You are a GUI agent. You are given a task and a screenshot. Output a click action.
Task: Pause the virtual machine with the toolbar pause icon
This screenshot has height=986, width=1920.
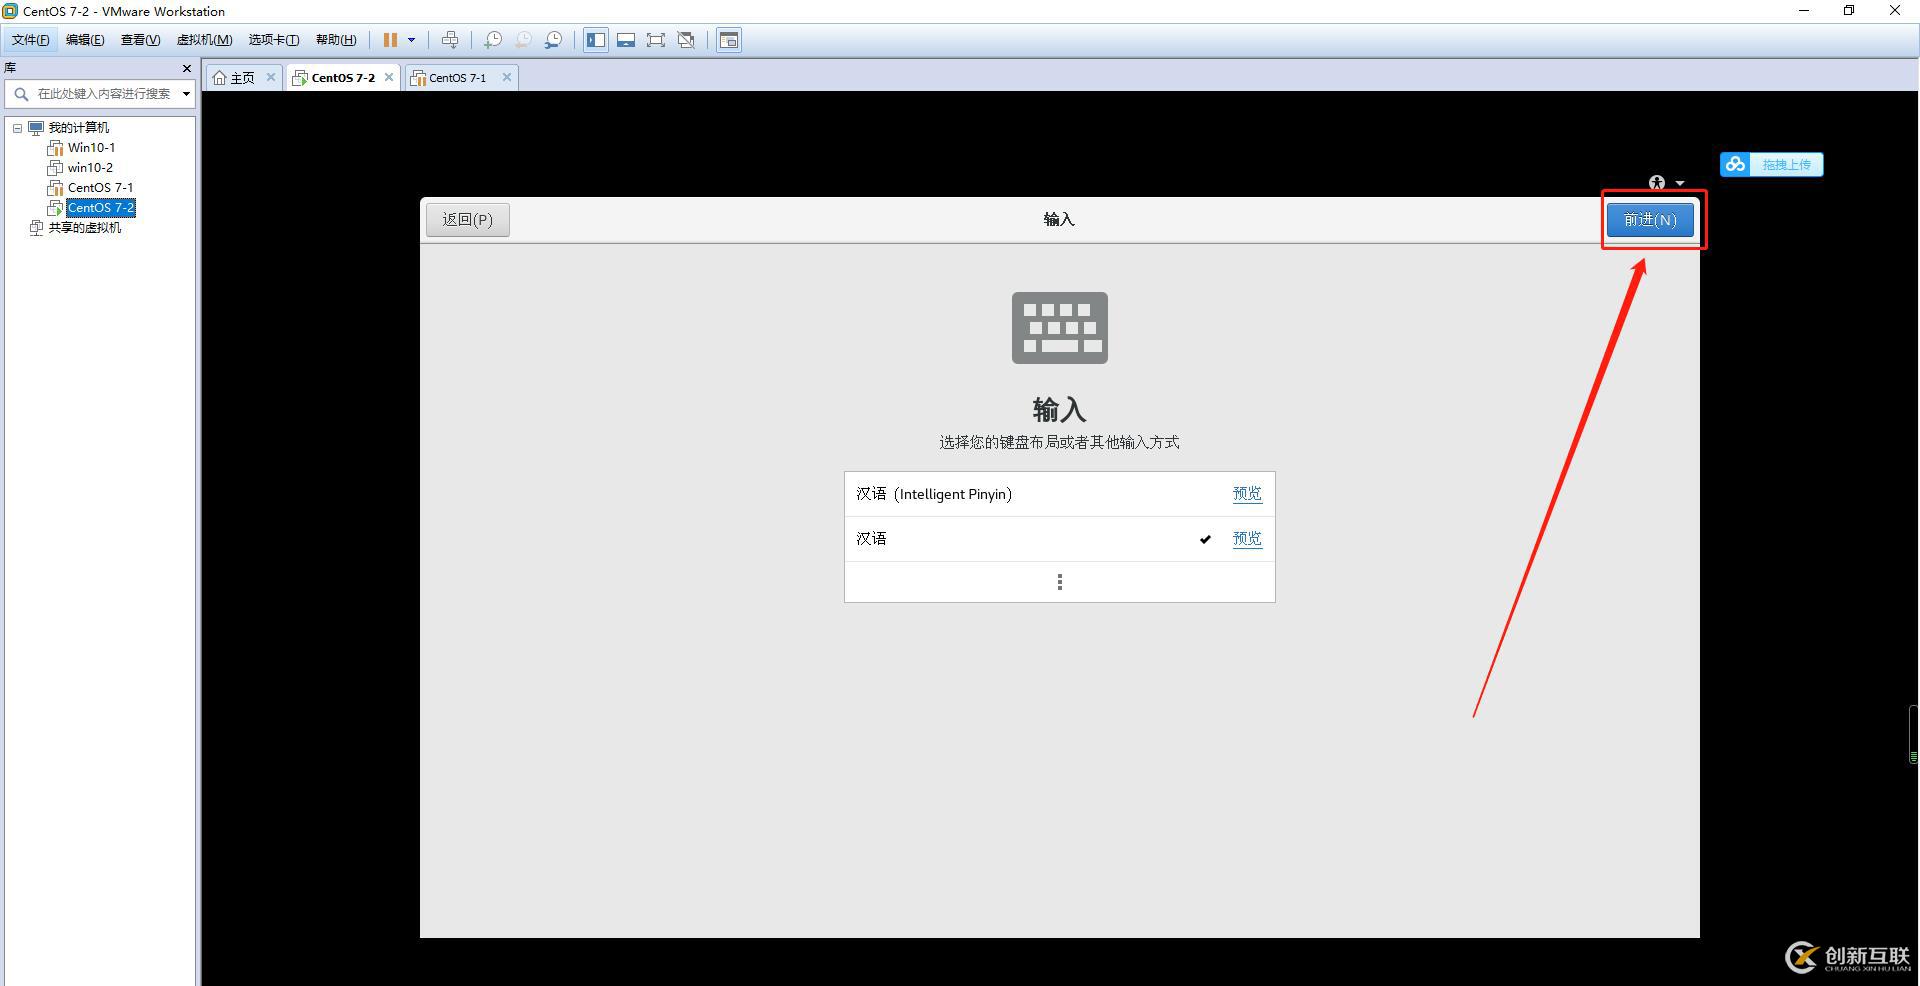click(x=390, y=40)
